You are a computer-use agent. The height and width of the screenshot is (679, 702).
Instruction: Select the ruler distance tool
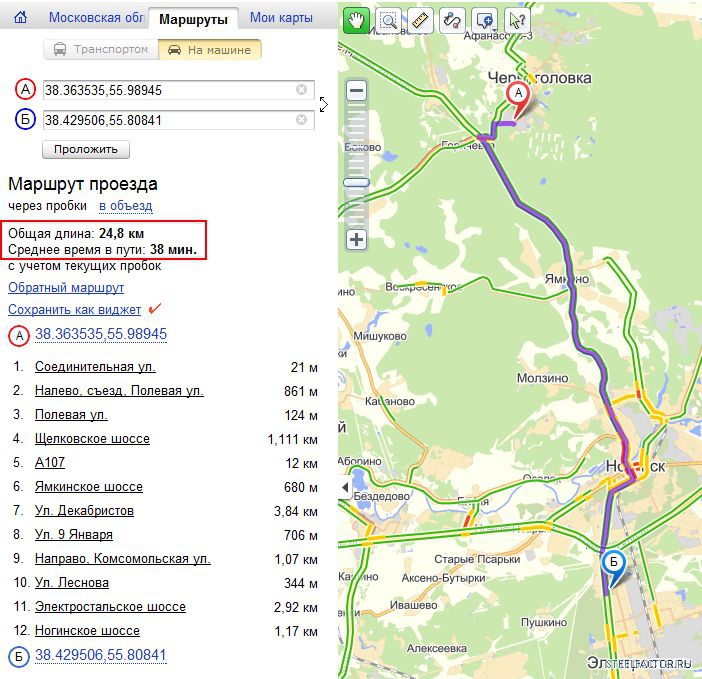point(421,20)
